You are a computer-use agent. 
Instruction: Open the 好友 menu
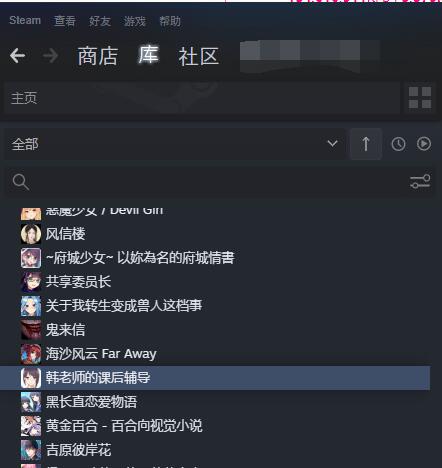[100, 21]
